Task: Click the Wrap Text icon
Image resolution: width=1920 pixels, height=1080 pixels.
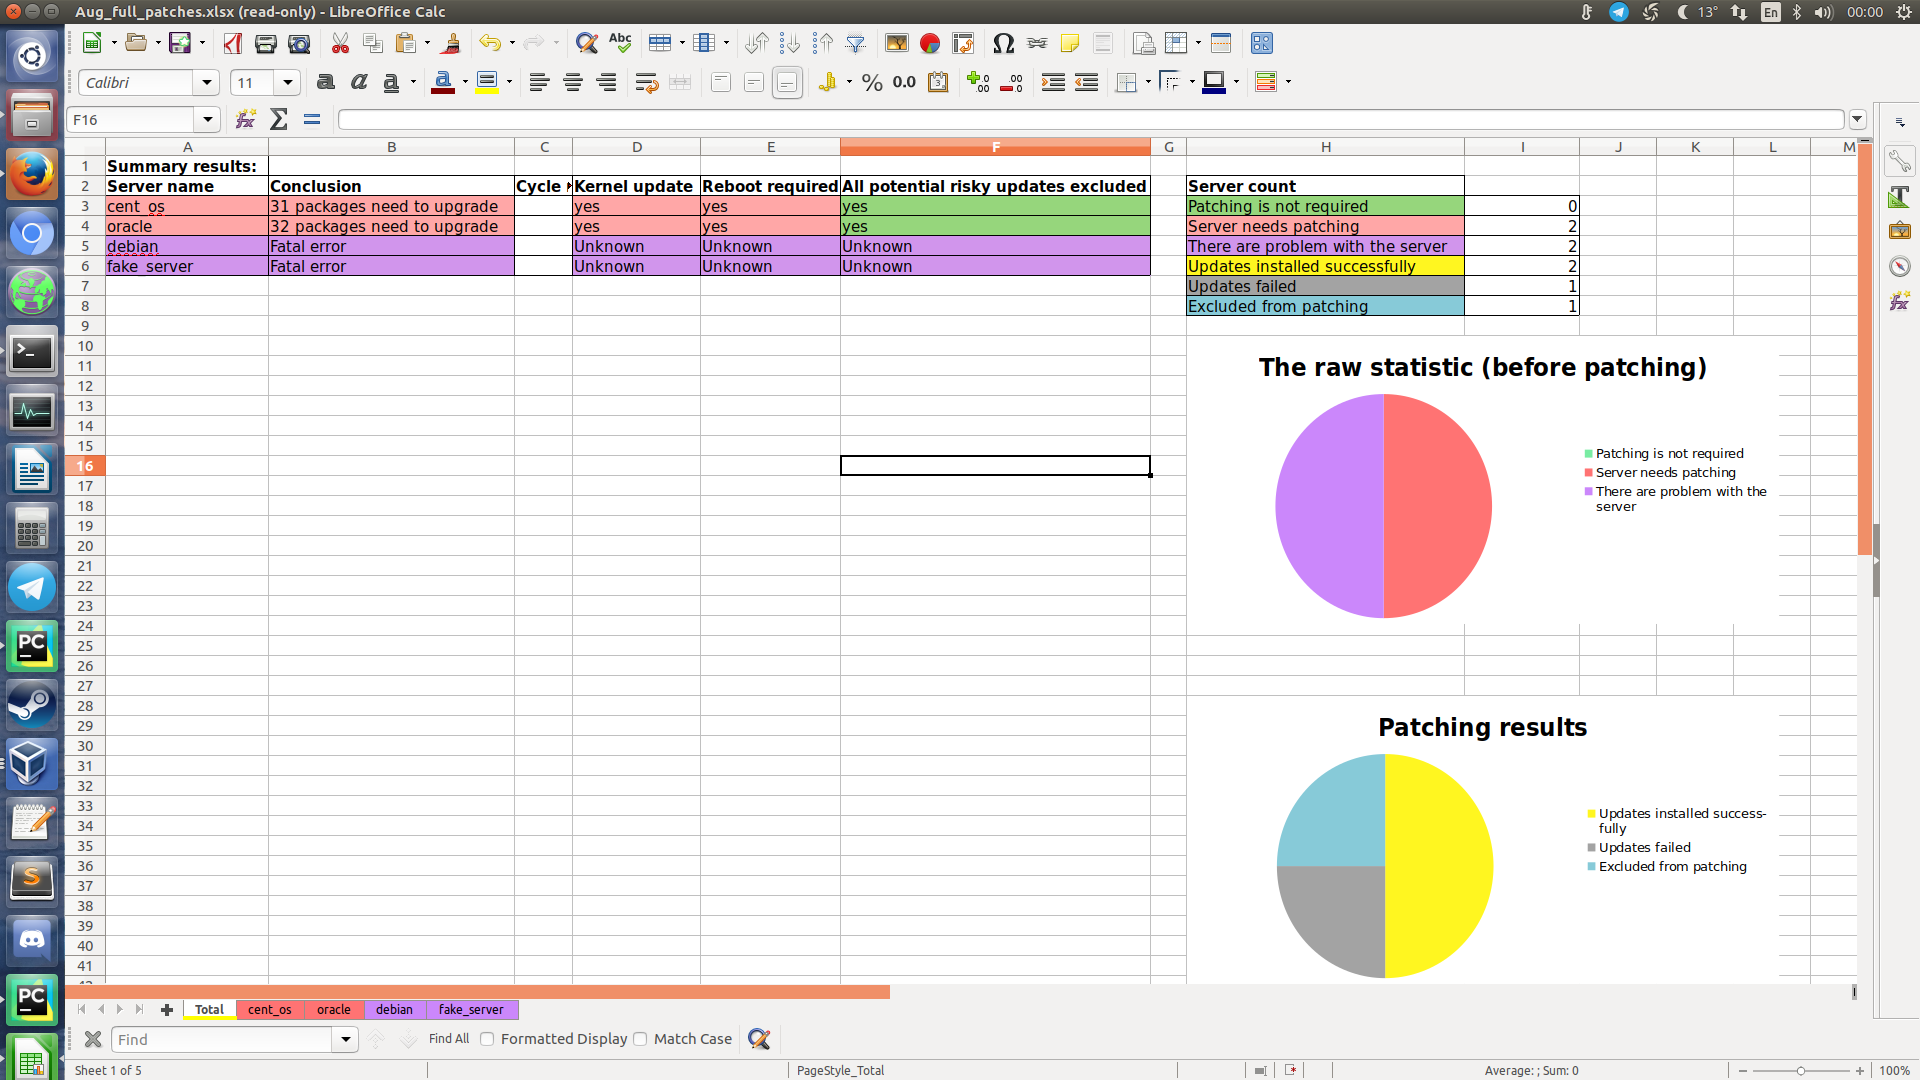Action: [x=646, y=83]
